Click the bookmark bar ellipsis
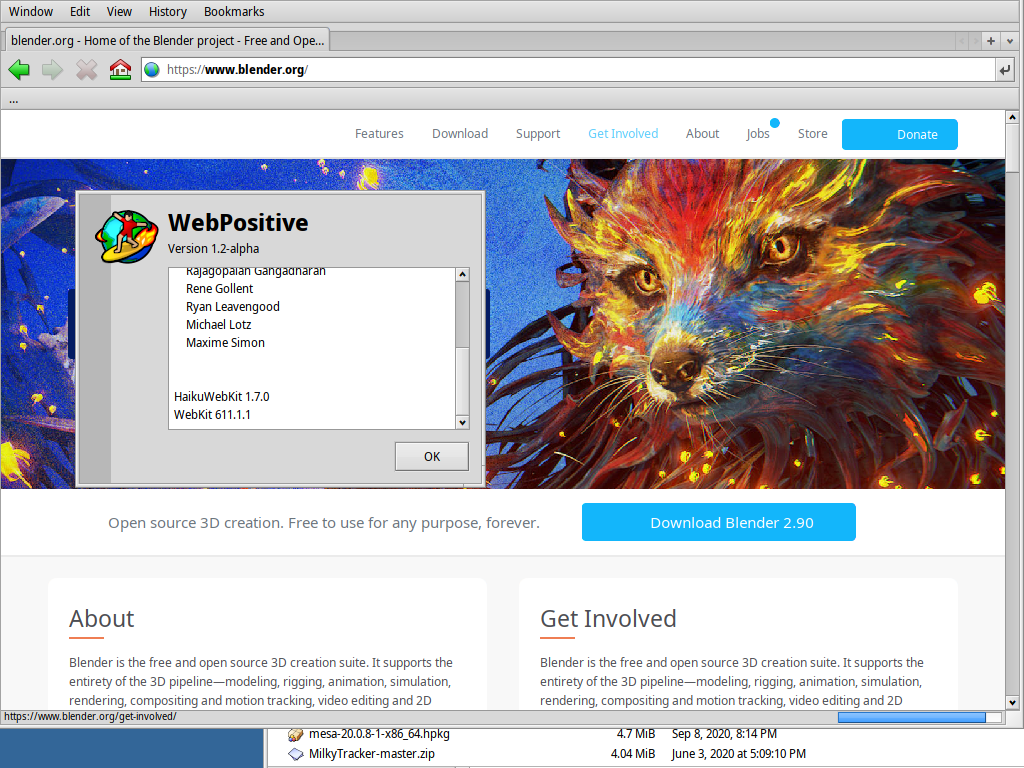Screen dimensions: 1024x768 14,101
